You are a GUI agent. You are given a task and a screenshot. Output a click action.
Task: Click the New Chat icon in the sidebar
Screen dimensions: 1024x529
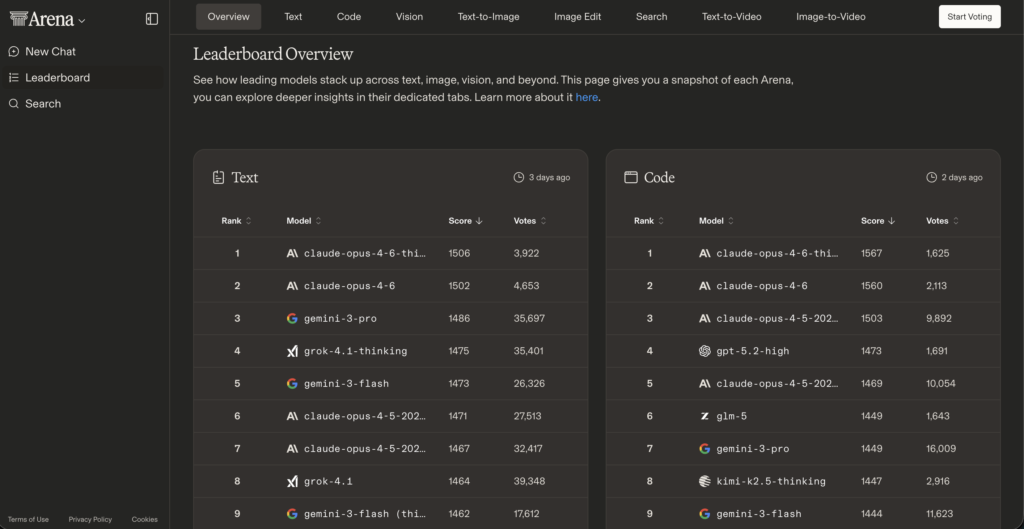(x=14, y=51)
